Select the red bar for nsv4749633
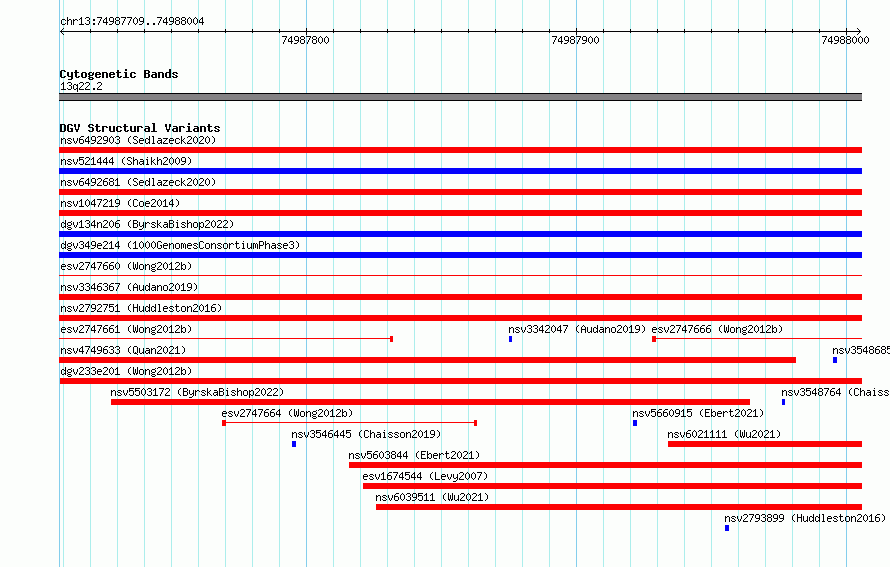This screenshot has height=567, width=890. pyautogui.click(x=427, y=360)
